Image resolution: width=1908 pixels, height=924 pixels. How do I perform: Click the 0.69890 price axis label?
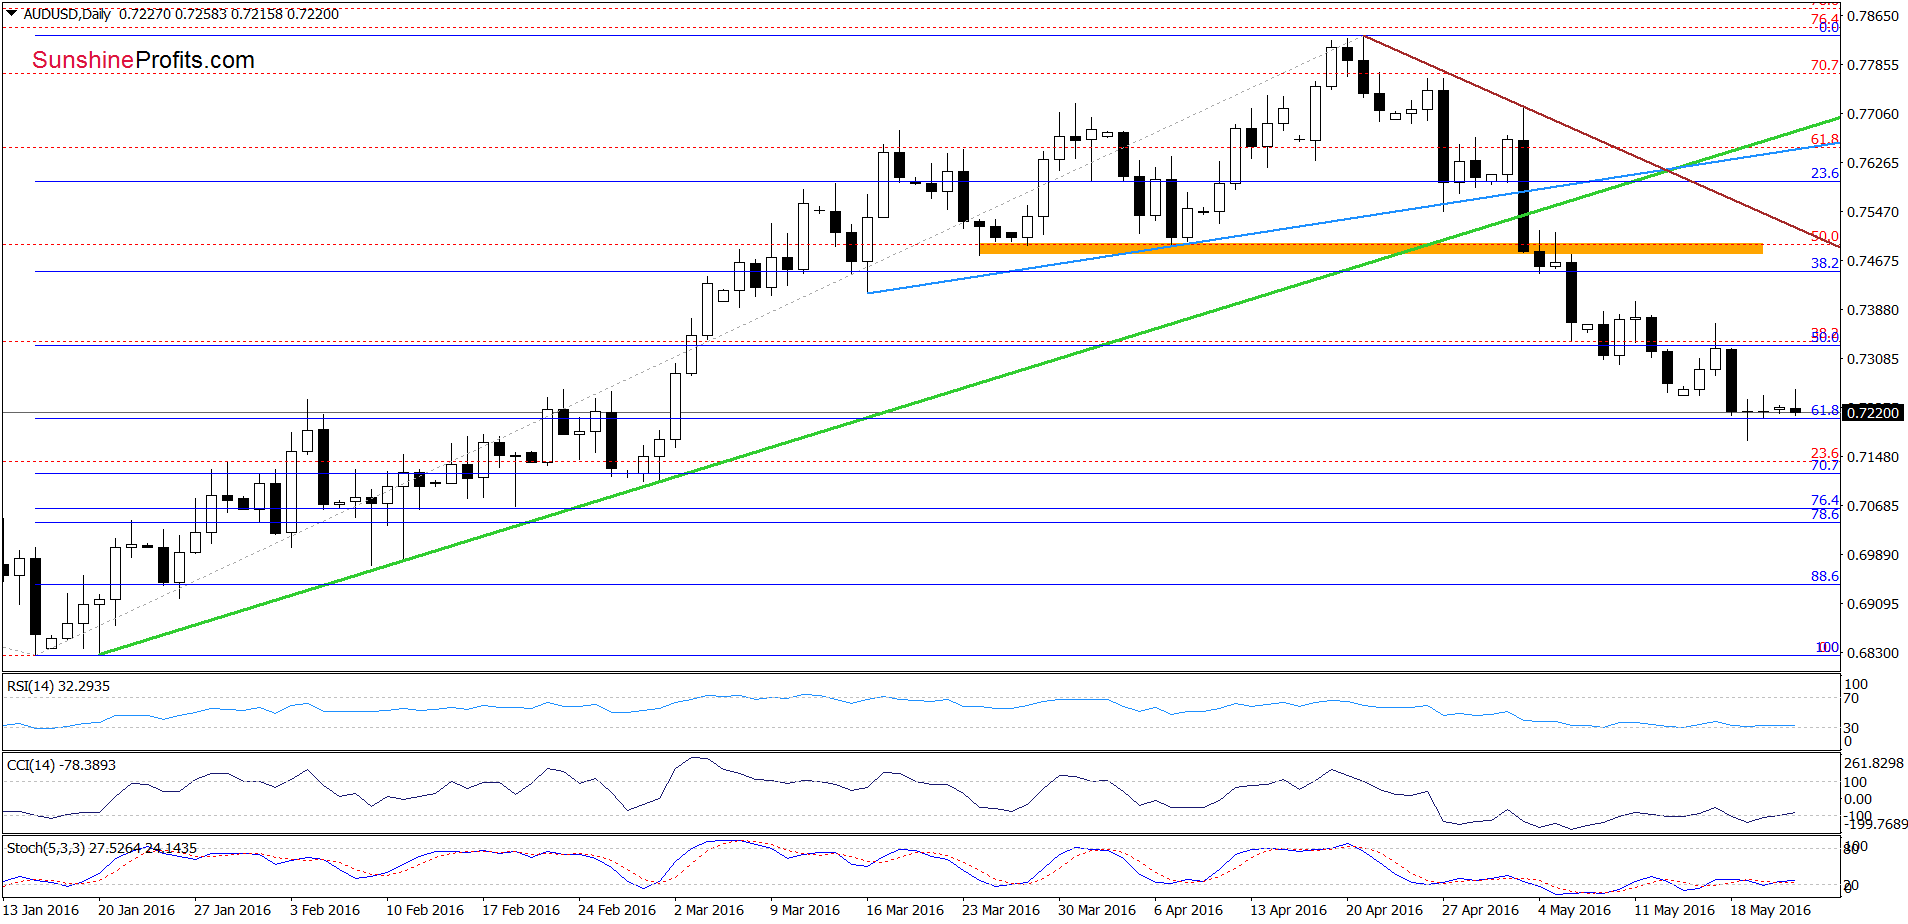coord(1872,555)
